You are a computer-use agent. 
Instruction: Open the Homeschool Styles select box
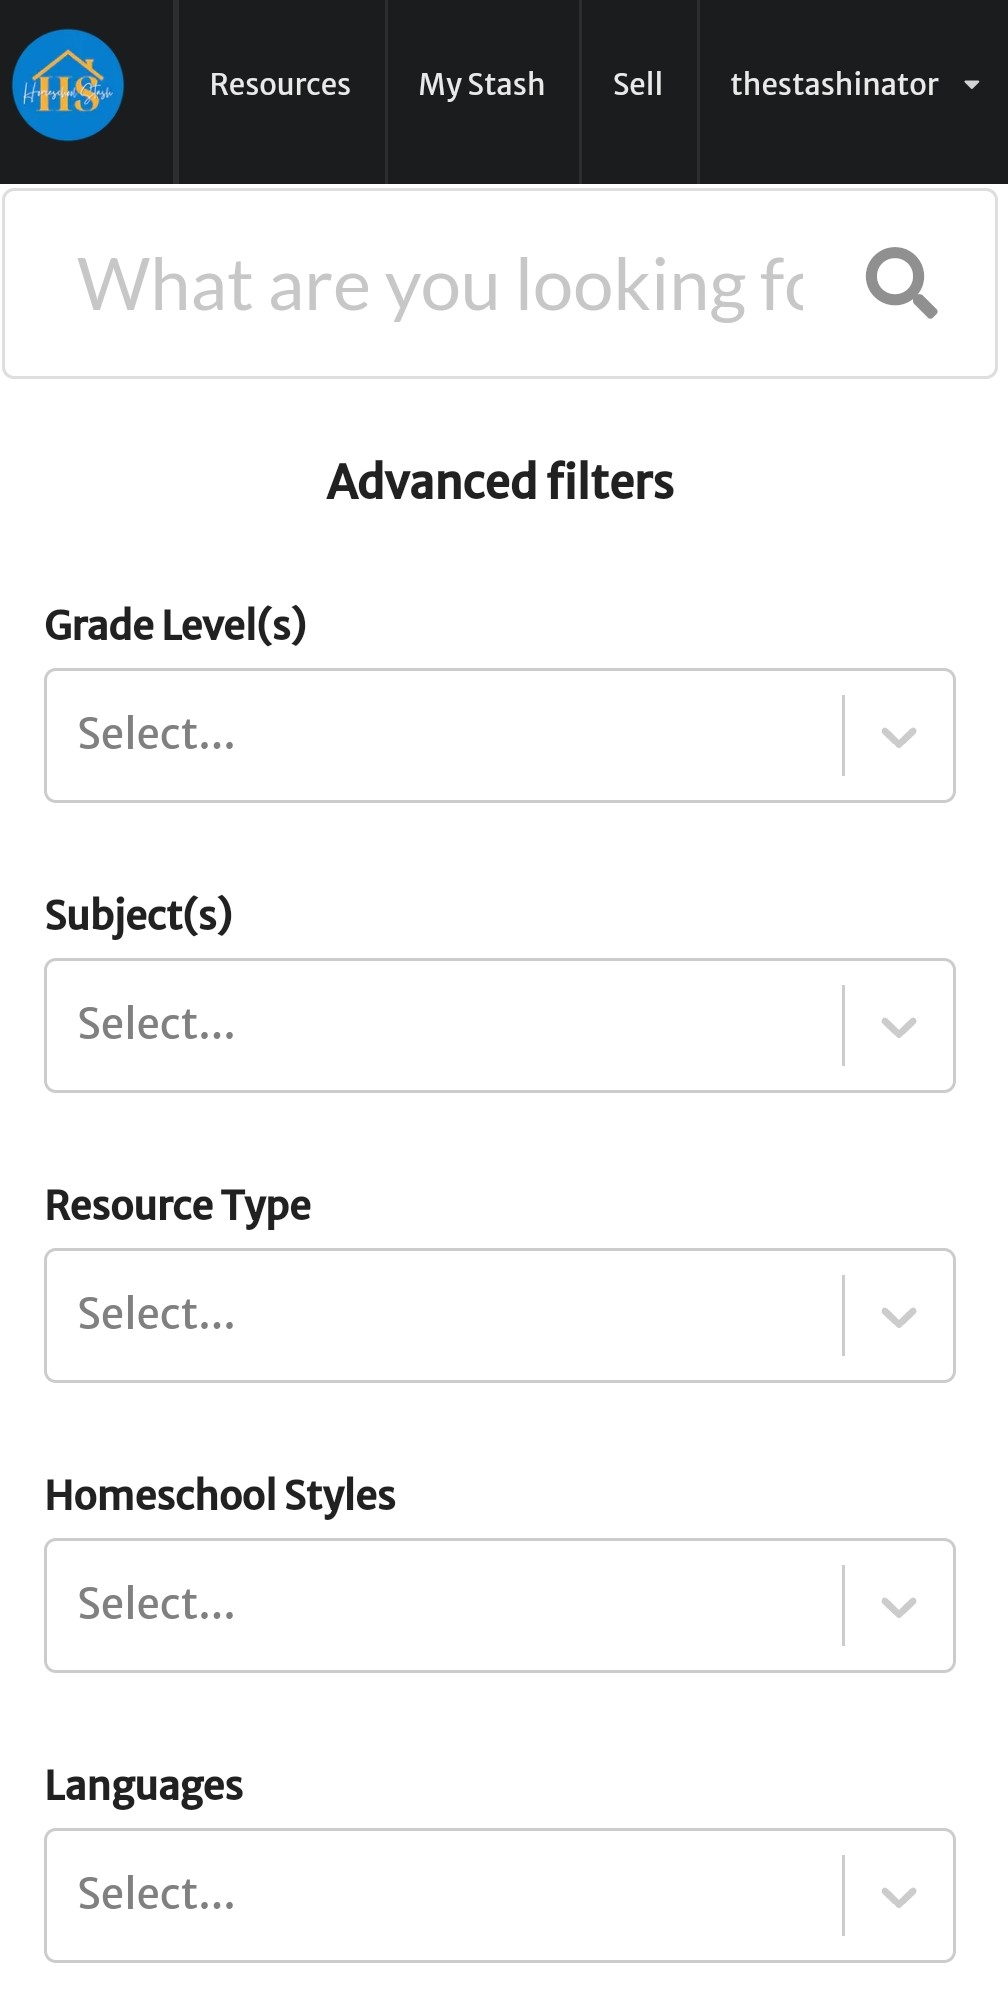tap(500, 1605)
